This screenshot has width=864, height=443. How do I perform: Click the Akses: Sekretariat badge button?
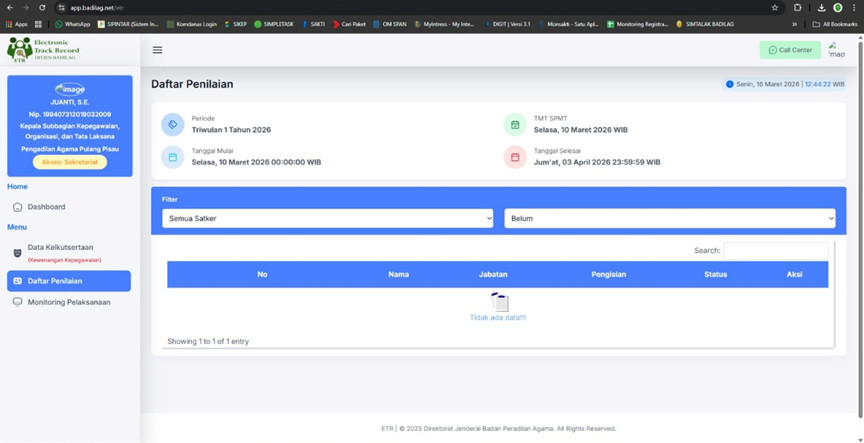pos(70,162)
